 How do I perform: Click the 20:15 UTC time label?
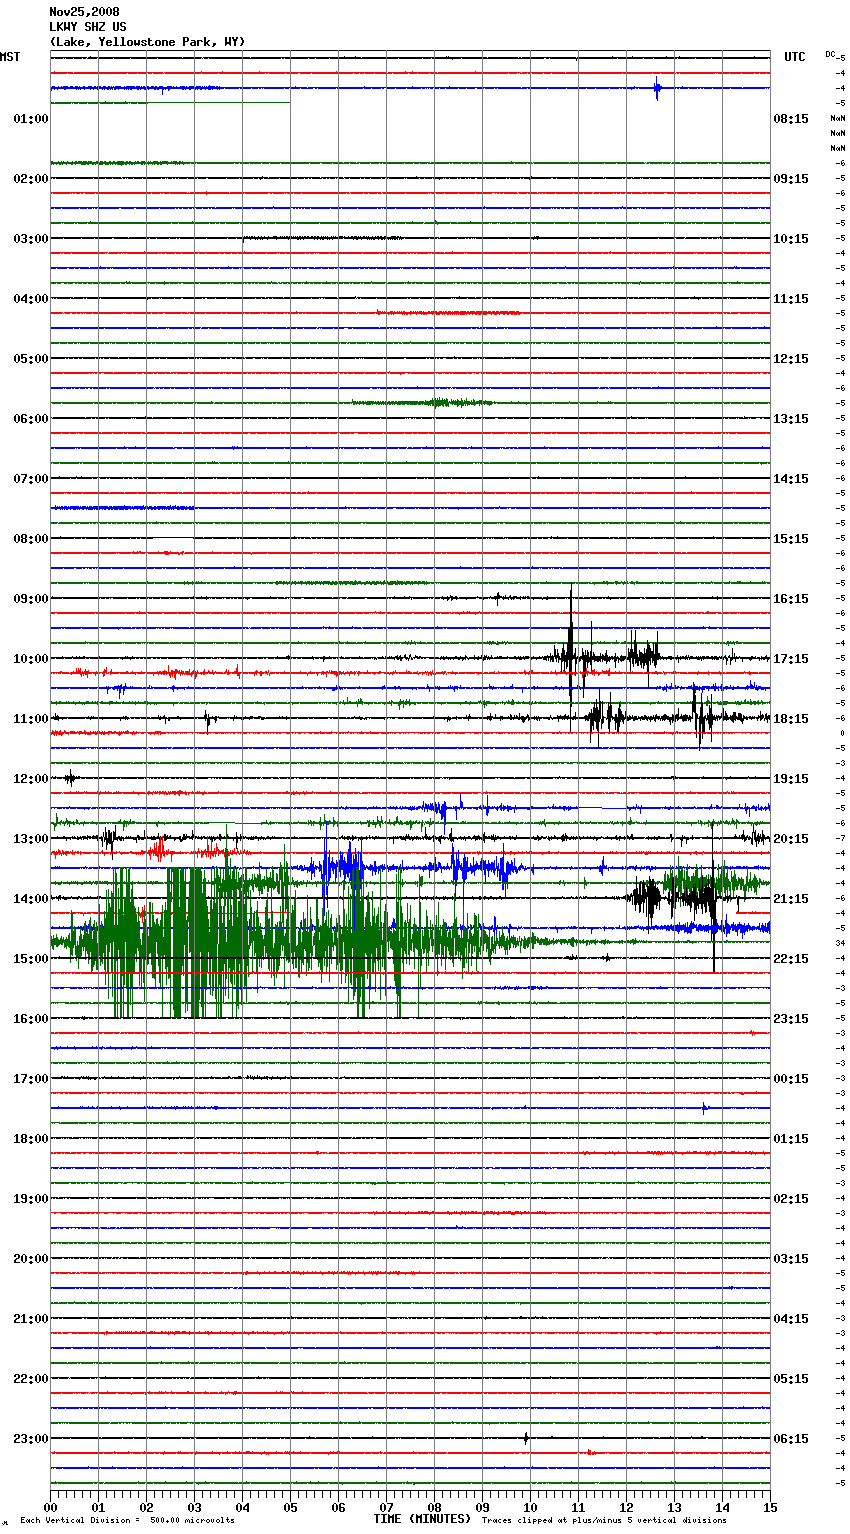pyautogui.click(x=791, y=839)
